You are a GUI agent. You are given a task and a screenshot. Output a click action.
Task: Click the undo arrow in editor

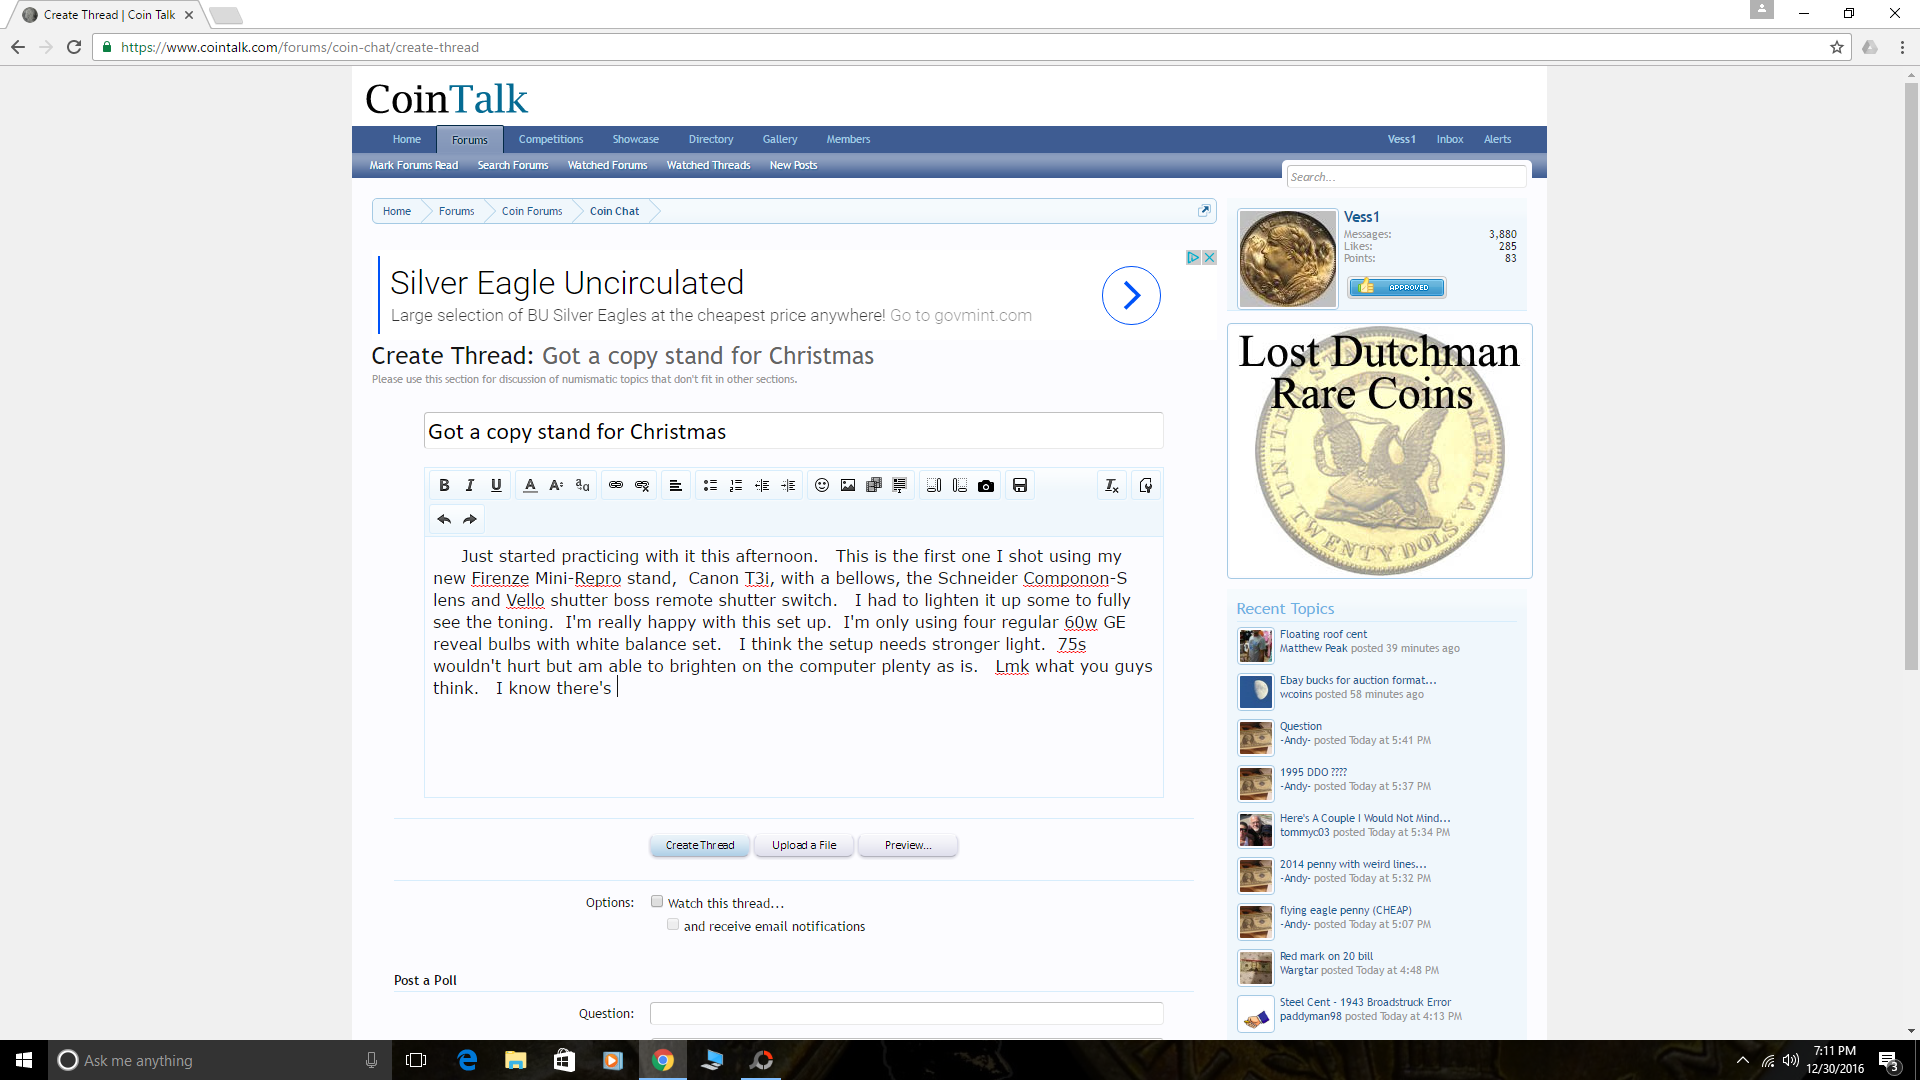tap(444, 519)
